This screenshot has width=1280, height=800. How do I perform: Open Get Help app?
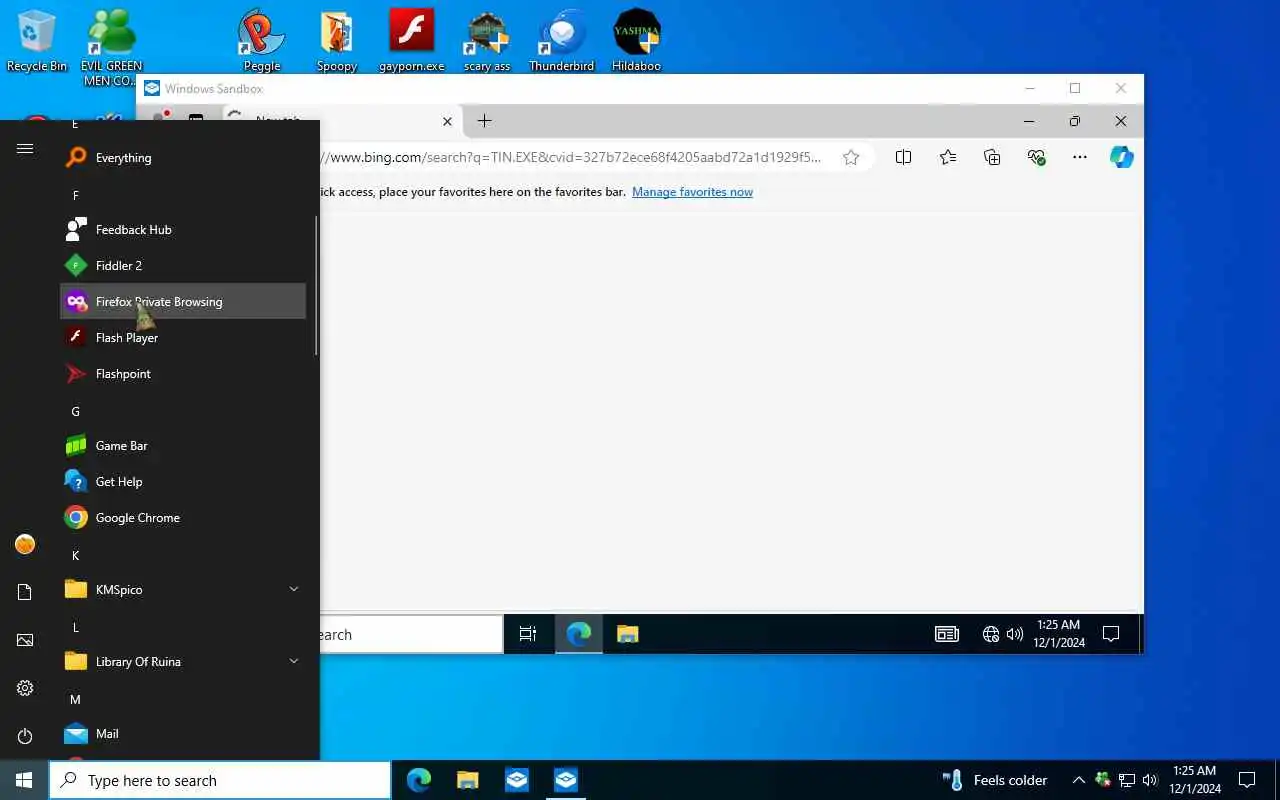pyautogui.click(x=183, y=482)
